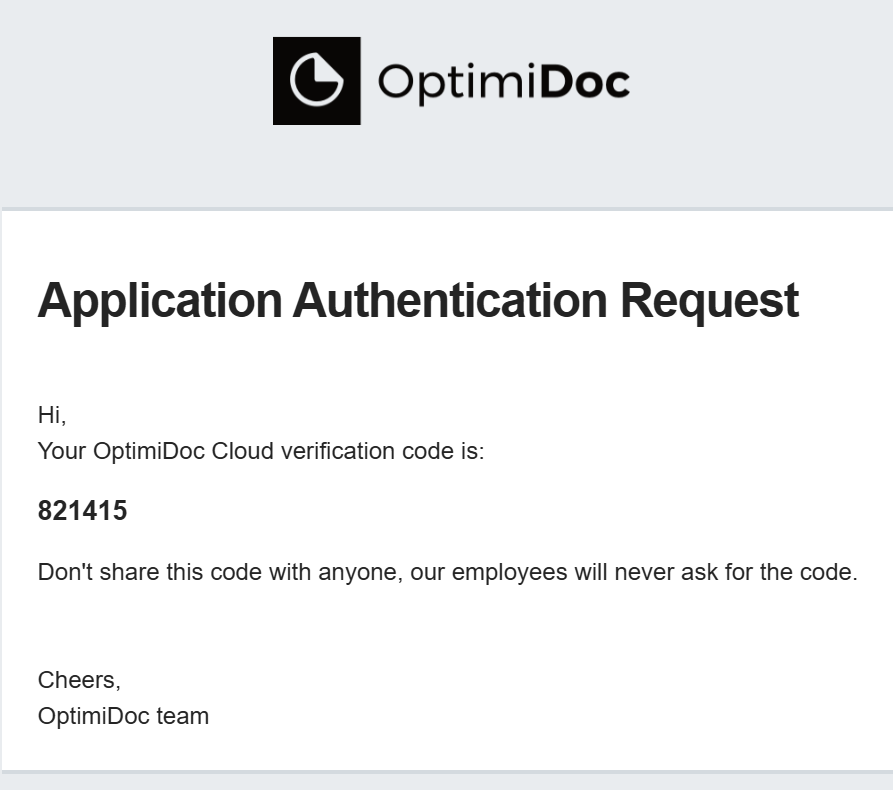Click the word "Application" in the heading

click(160, 300)
